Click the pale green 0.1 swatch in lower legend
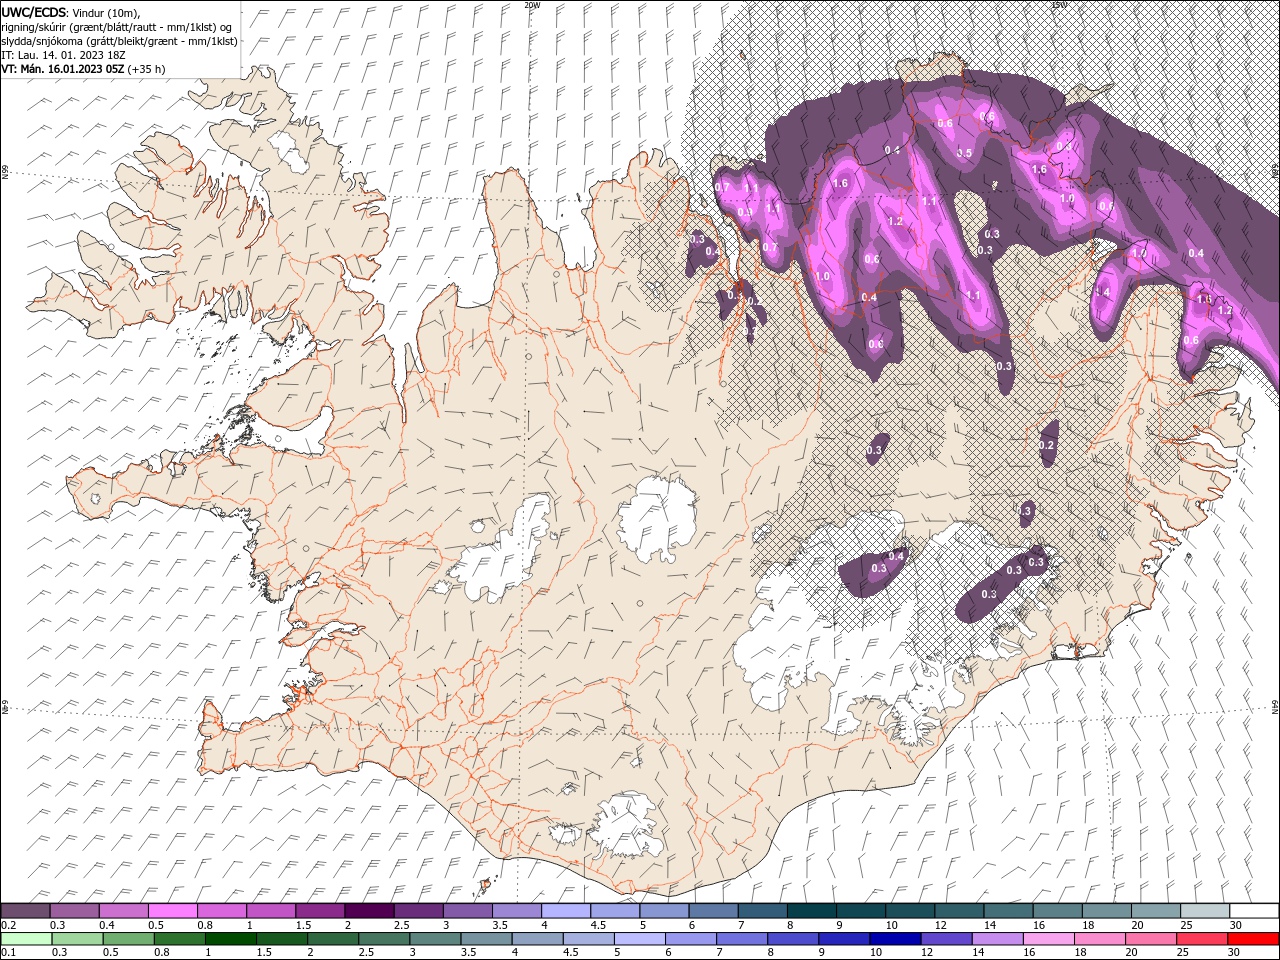 pos(26,939)
